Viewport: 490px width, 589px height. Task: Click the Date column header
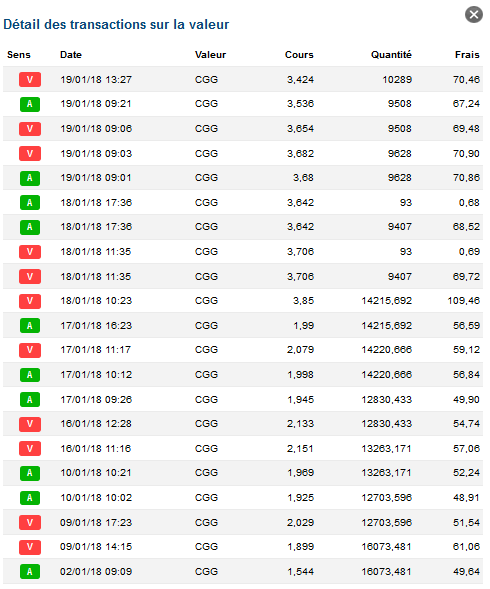tap(71, 55)
